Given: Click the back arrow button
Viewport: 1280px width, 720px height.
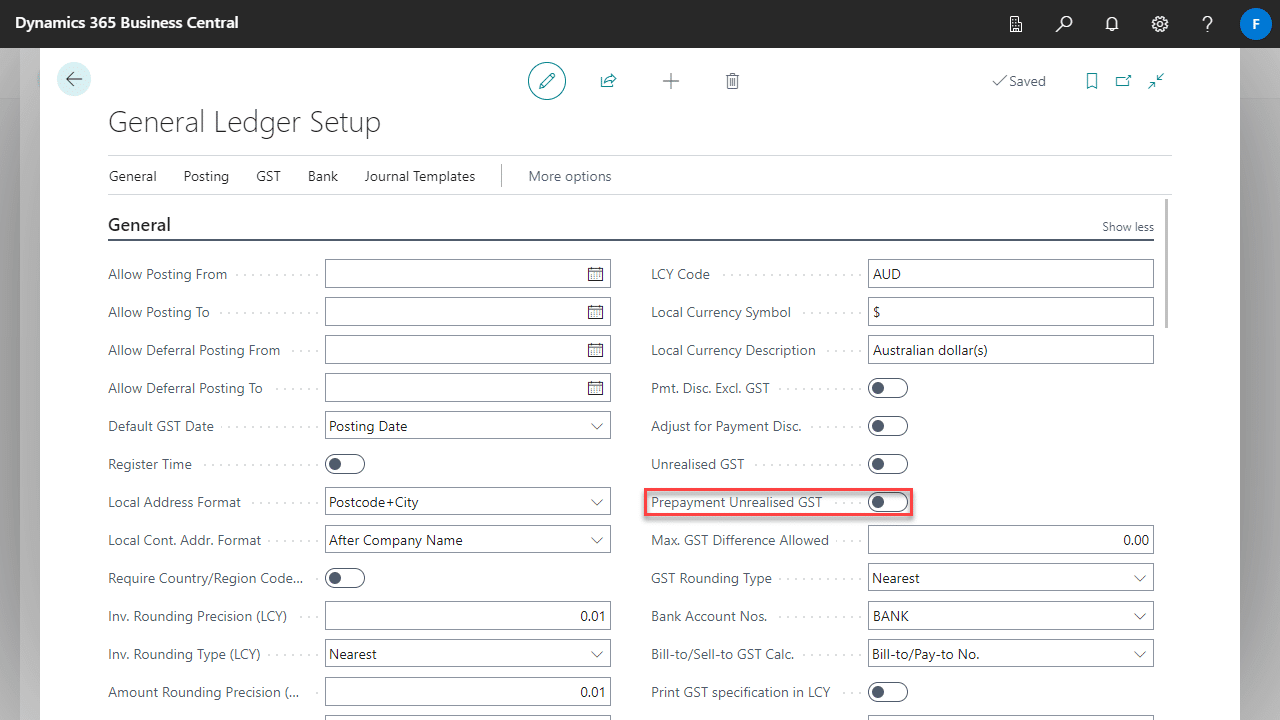Looking at the screenshot, I should pyautogui.click(x=74, y=79).
